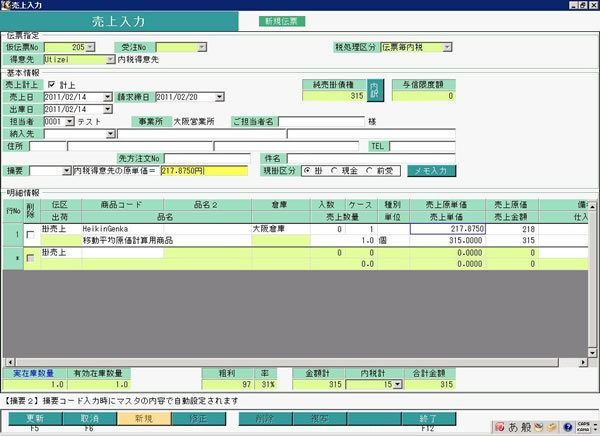Select the 現金 radio option
The width and height of the screenshot is (600, 436).
[x=334, y=171]
